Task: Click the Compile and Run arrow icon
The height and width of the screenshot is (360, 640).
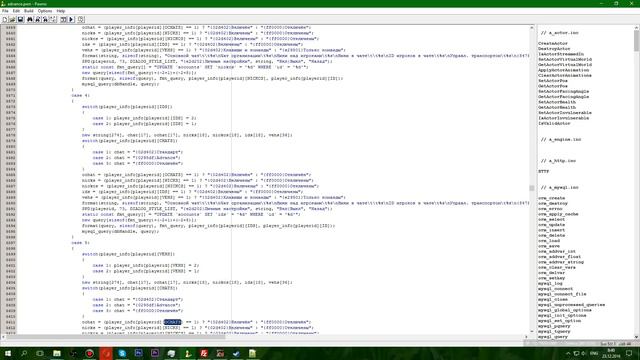Action: click(71, 19)
